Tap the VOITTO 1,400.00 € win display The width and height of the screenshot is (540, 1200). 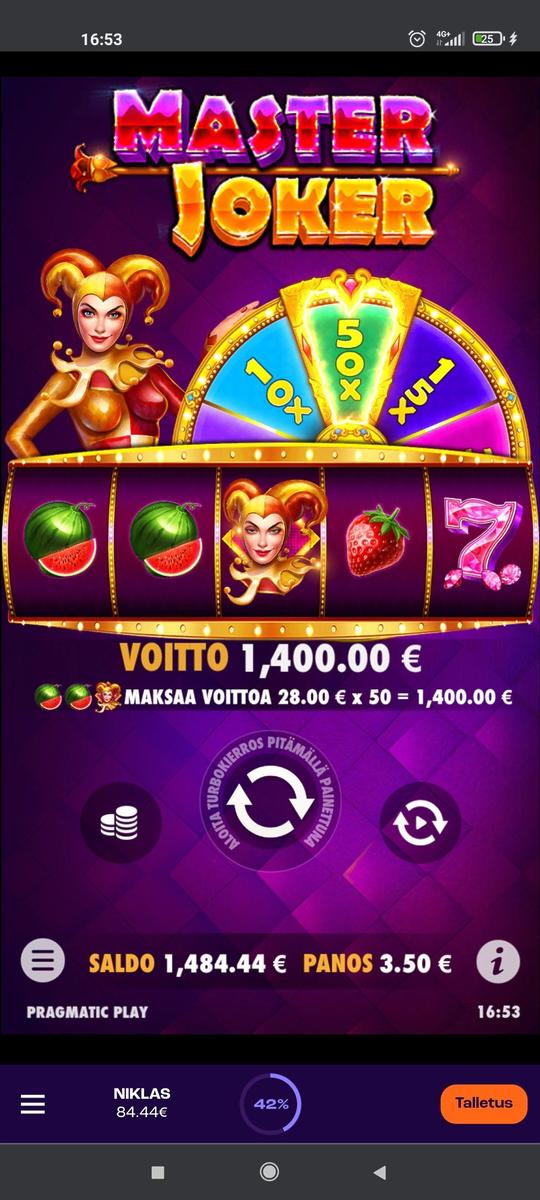[x=270, y=658]
